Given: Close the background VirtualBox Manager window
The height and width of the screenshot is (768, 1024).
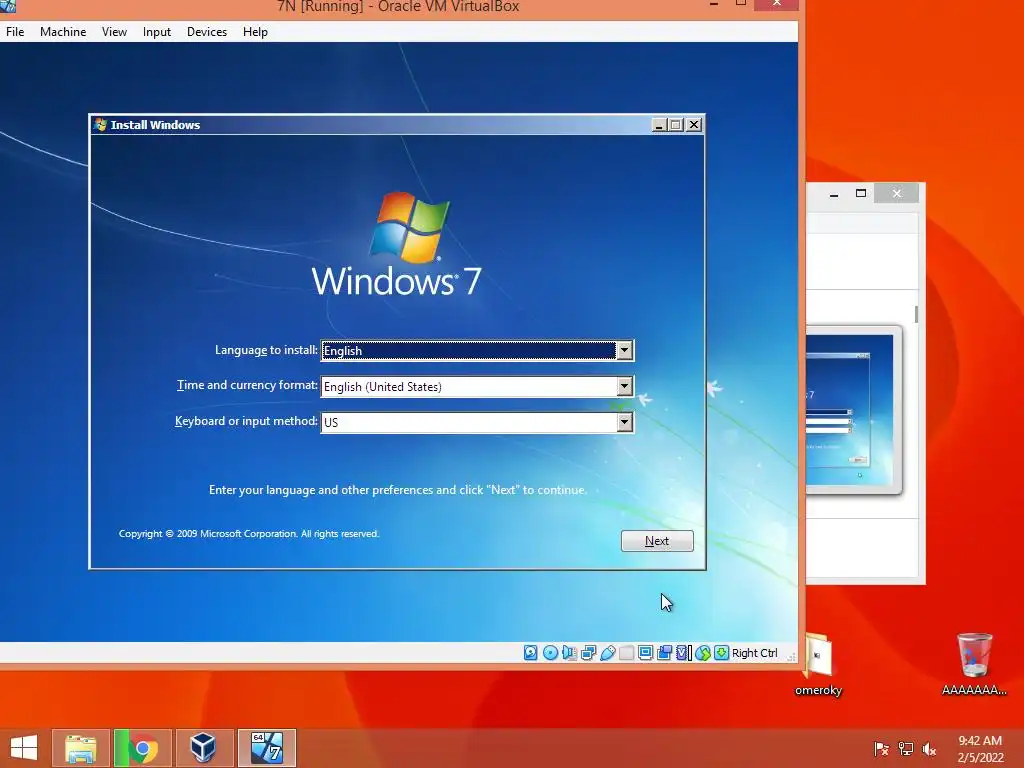Looking at the screenshot, I should pyautogui.click(x=897, y=193).
